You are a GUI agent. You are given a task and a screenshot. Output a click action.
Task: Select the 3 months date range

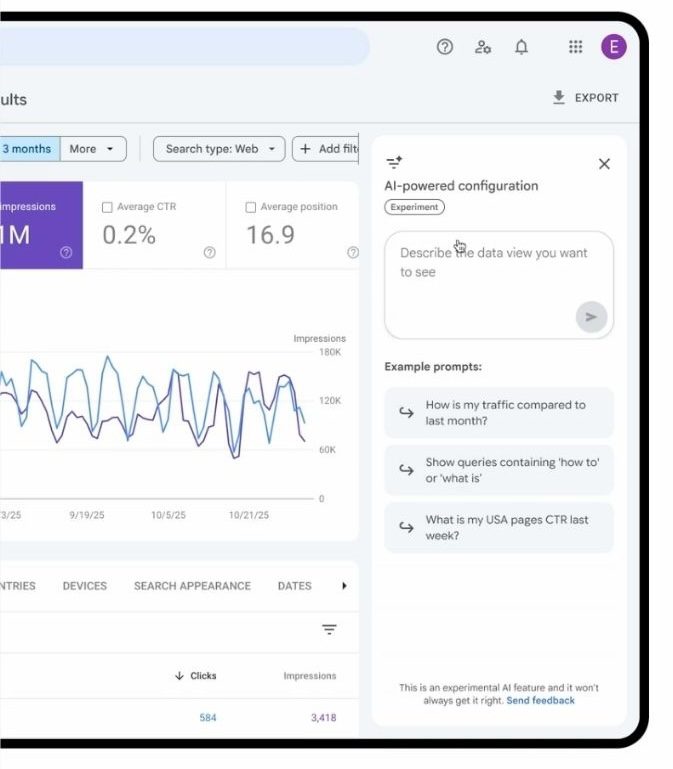click(x=27, y=149)
